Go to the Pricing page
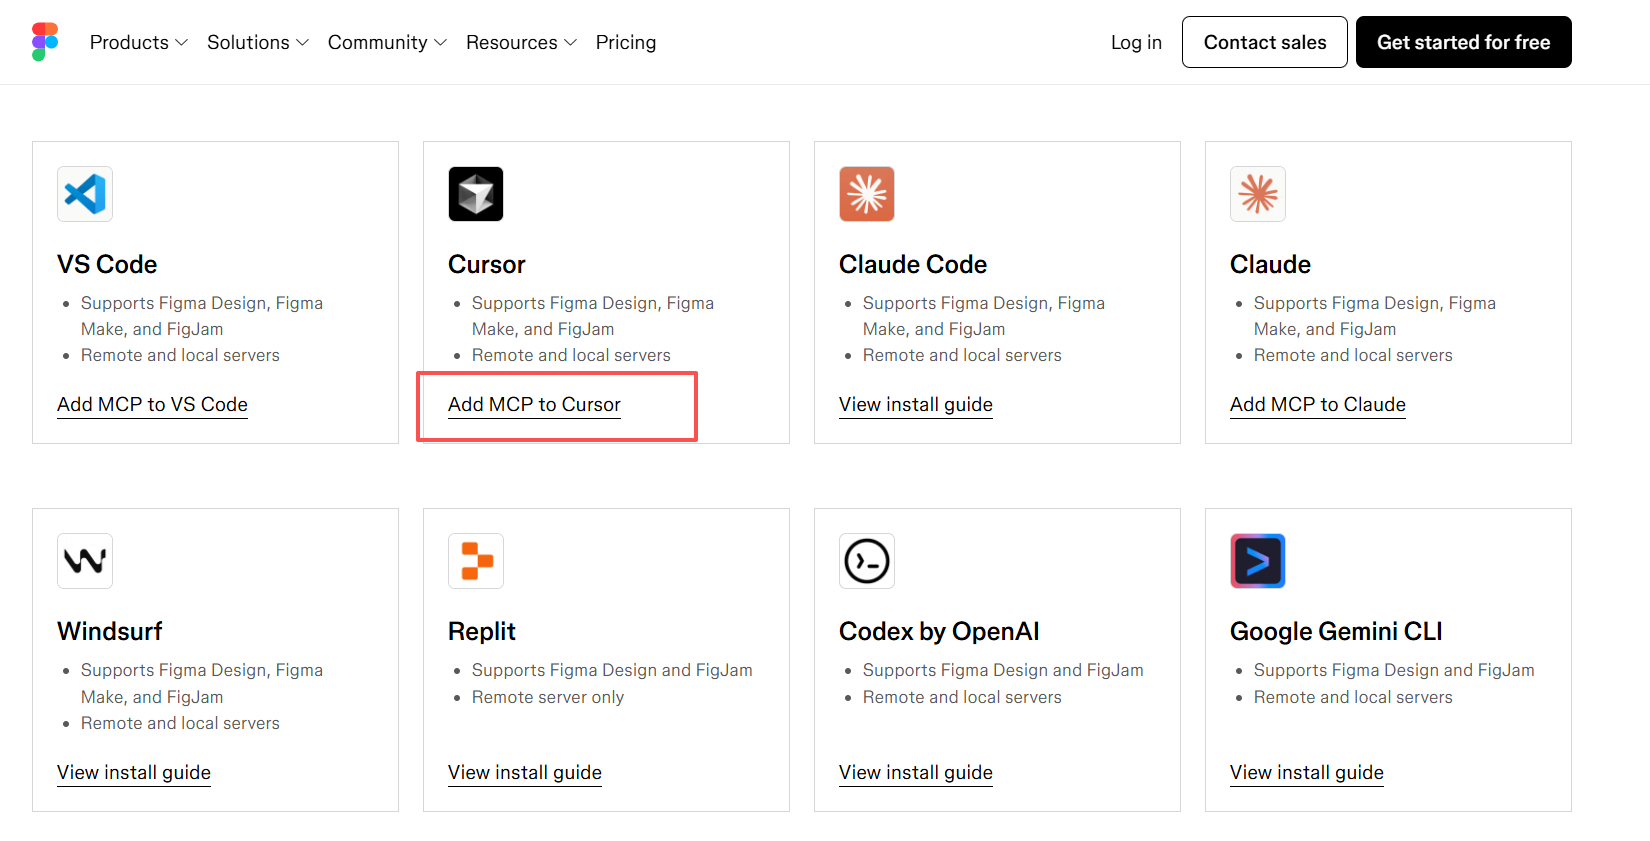1650x841 pixels. pyautogui.click(x=626, y=42)
